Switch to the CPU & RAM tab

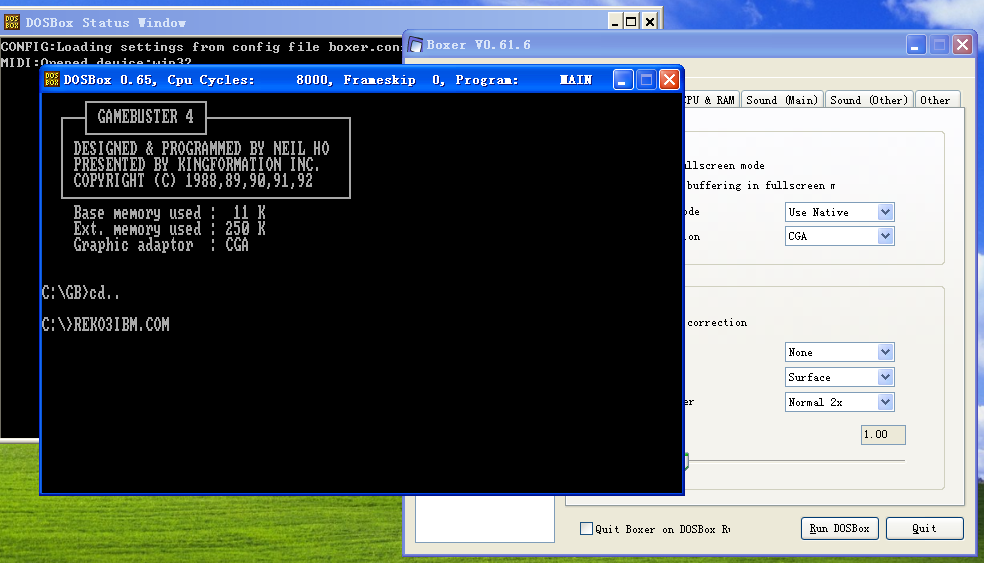click(x=710, y=100)
